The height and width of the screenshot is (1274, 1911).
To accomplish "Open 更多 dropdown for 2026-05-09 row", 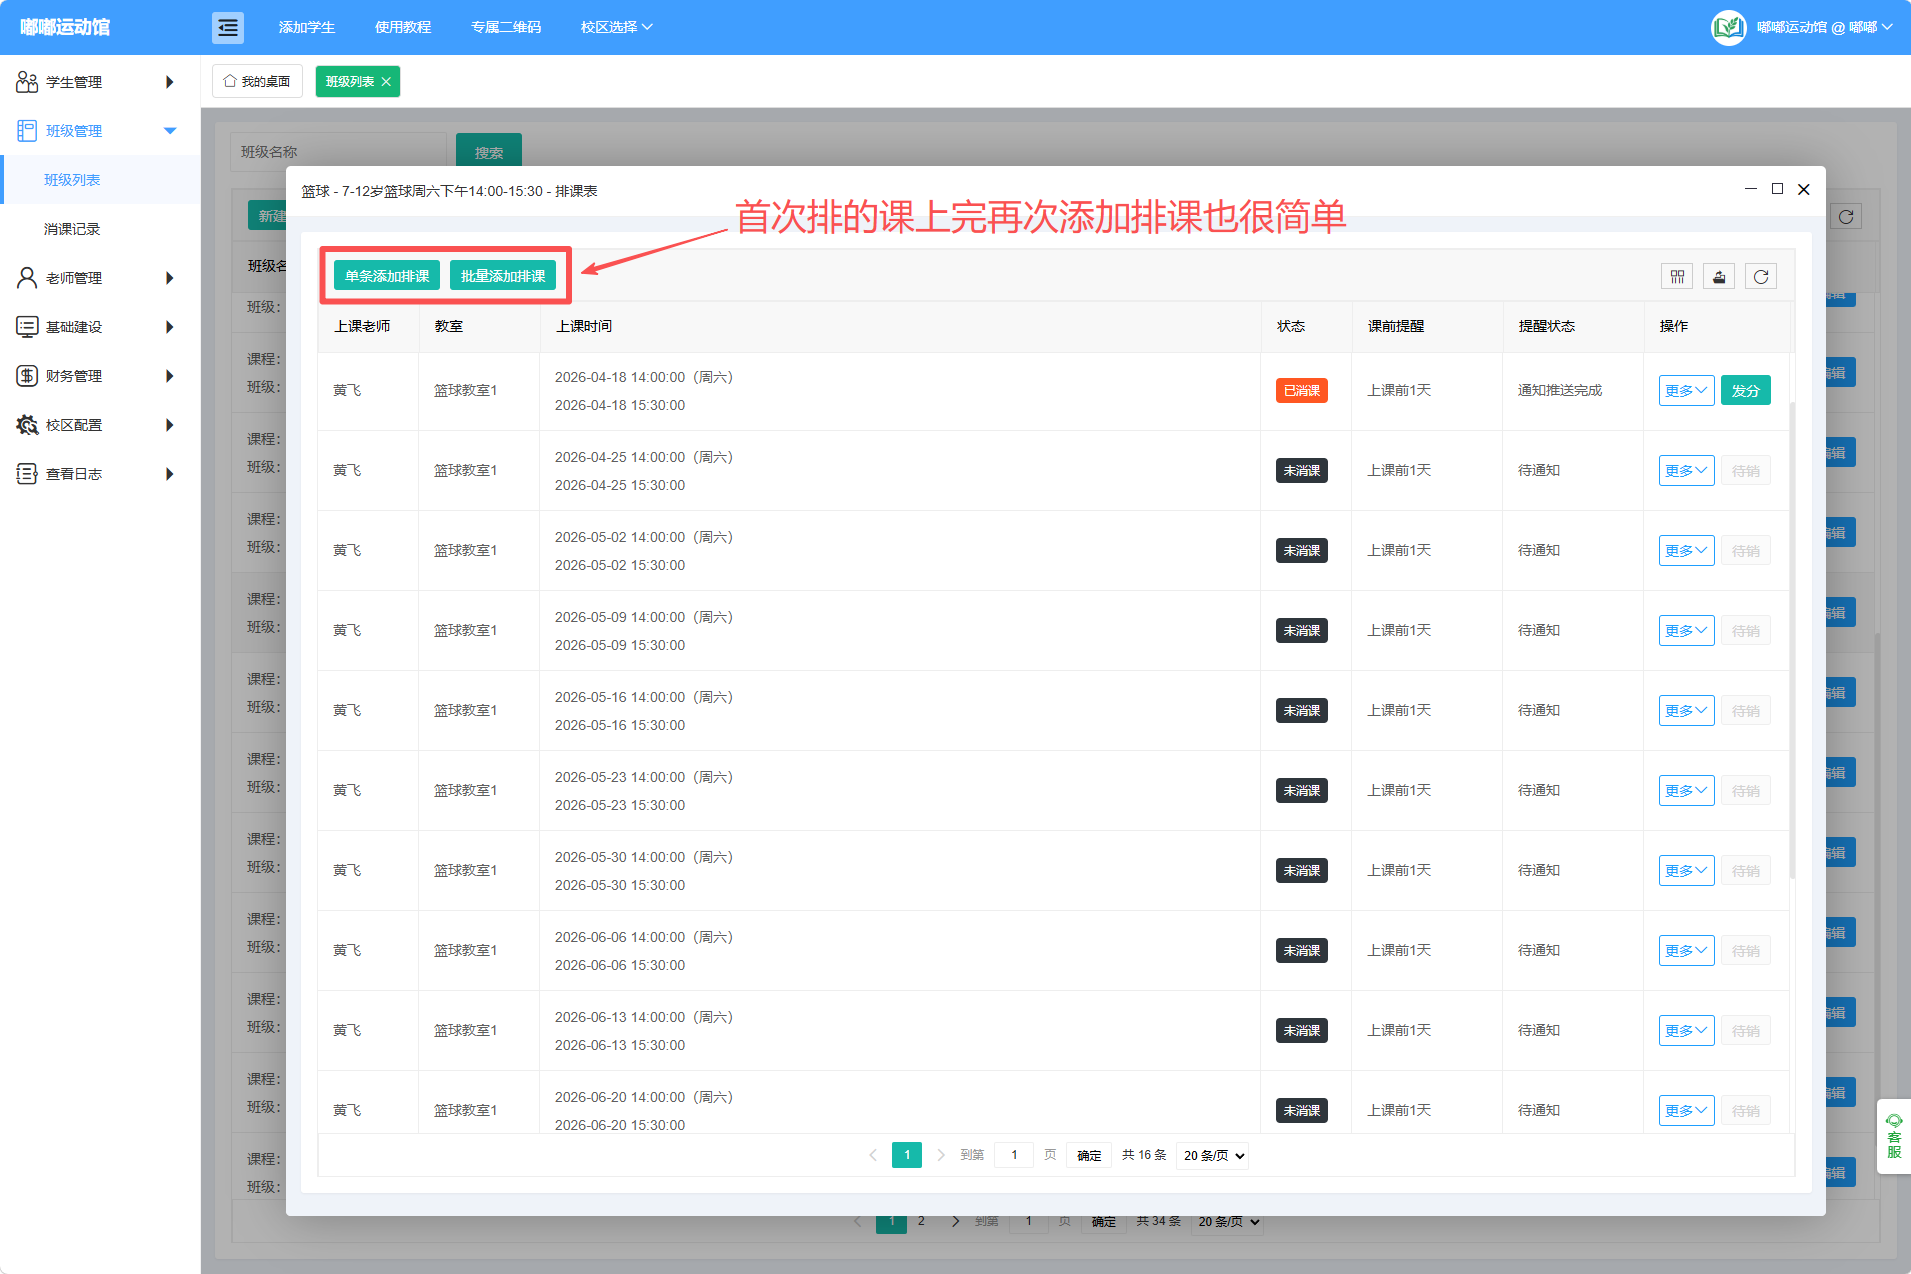I will tap(1686, 631).
